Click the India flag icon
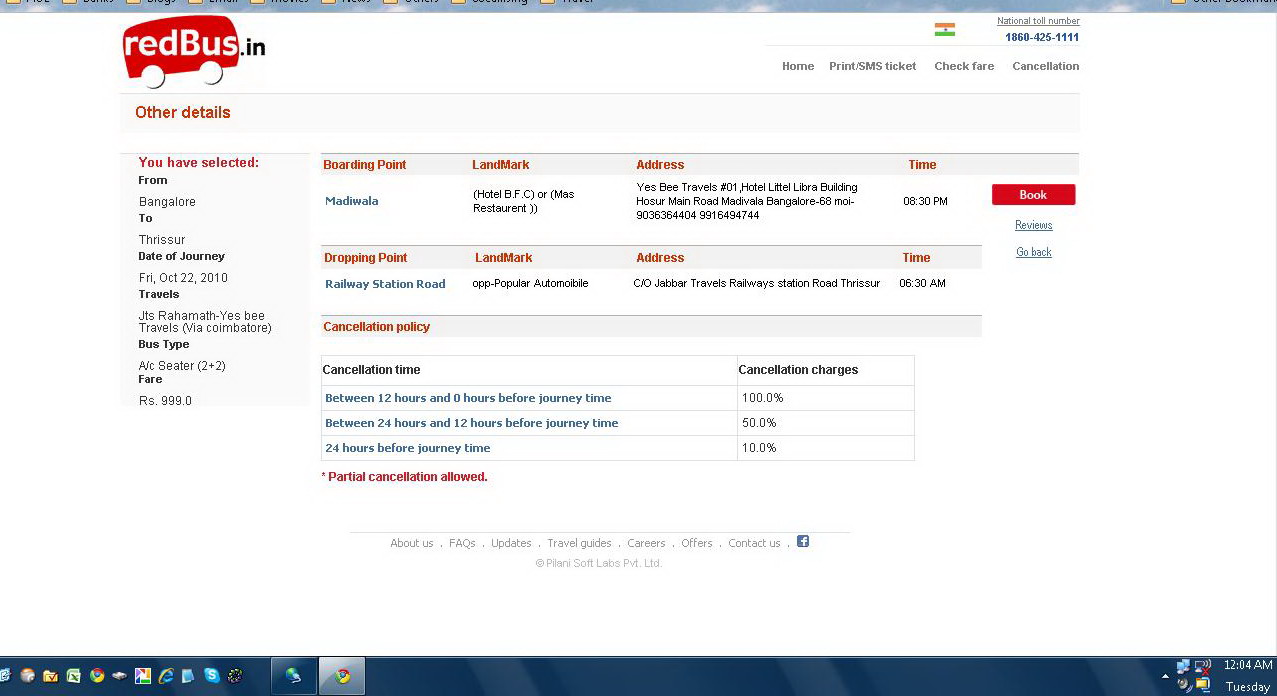 (x=944, y=30)
